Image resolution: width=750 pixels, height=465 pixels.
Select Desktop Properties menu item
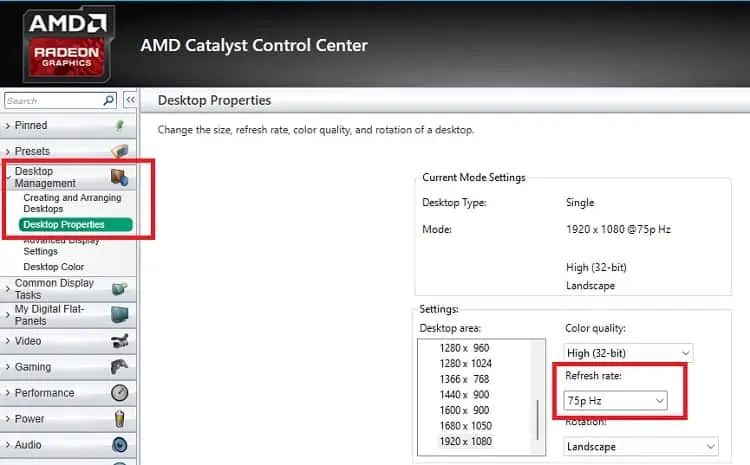76,224
